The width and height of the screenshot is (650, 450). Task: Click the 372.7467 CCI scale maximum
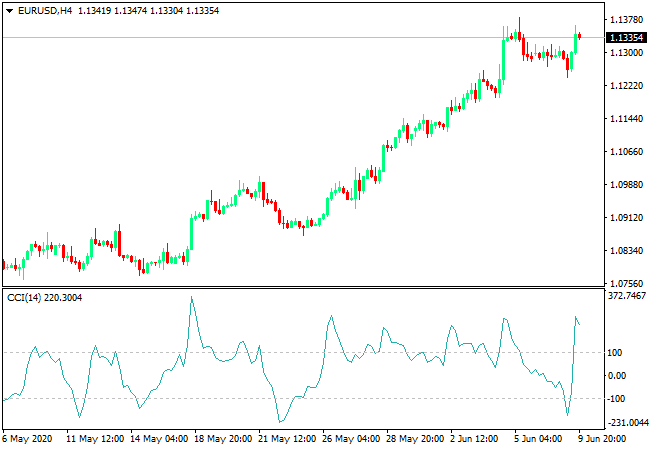tap(626, 296)
